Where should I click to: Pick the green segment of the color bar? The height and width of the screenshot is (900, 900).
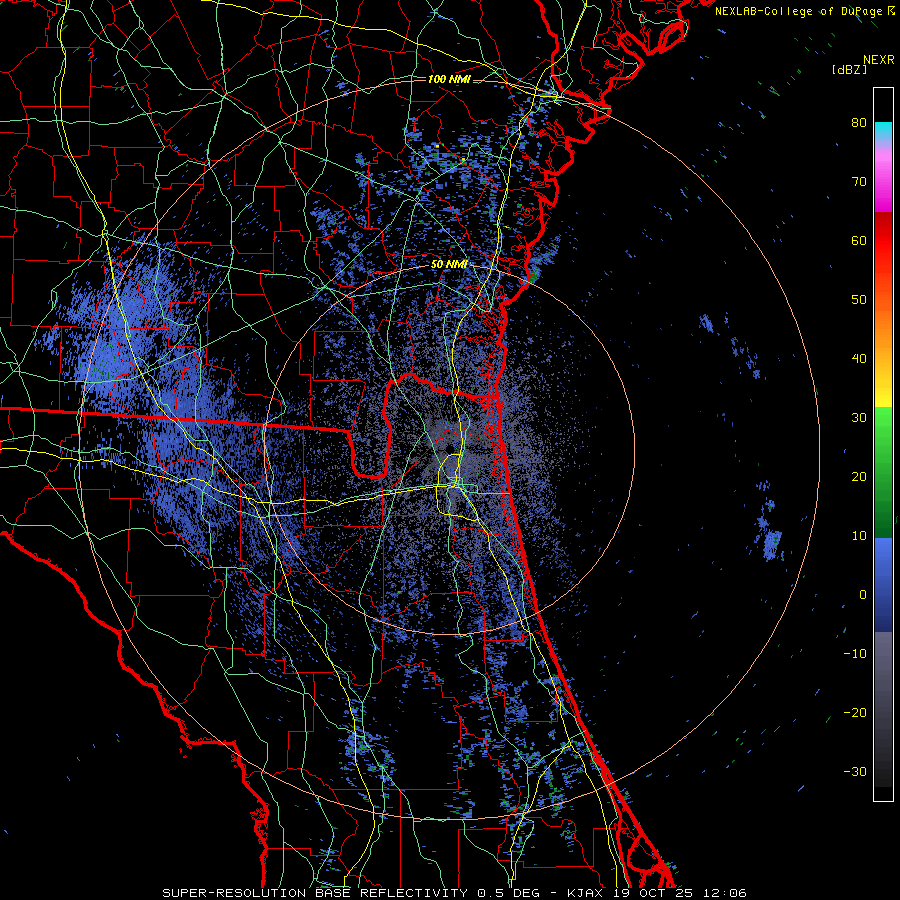click(x=883, y=472)
